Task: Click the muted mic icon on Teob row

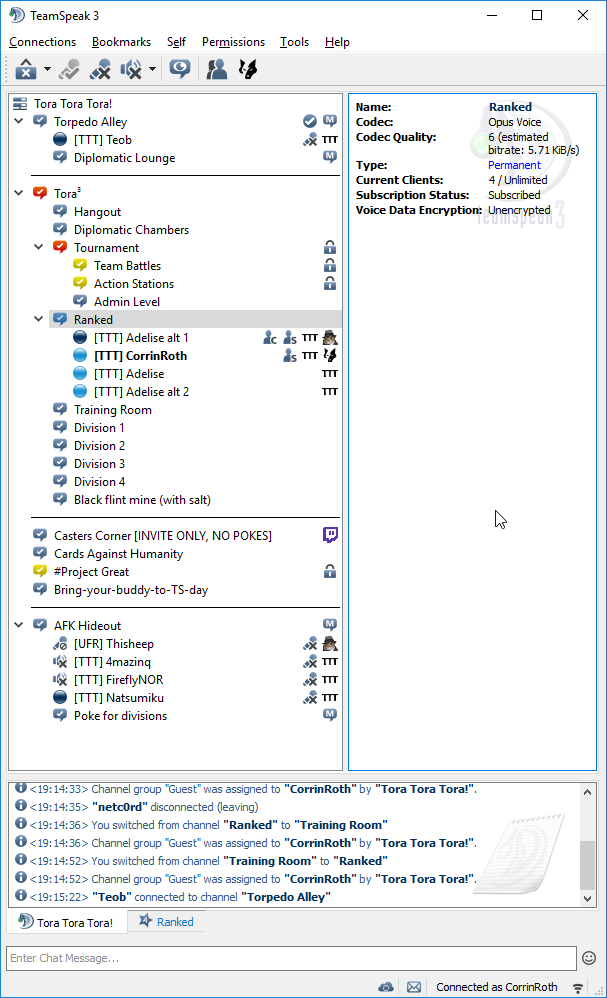Action: (x=310, y=139)
